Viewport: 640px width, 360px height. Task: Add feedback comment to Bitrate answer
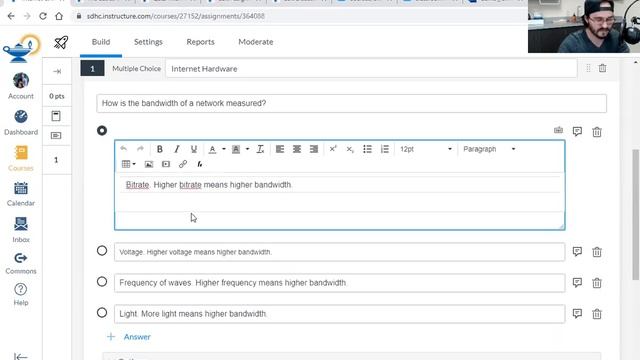click(x=577, y=131)
